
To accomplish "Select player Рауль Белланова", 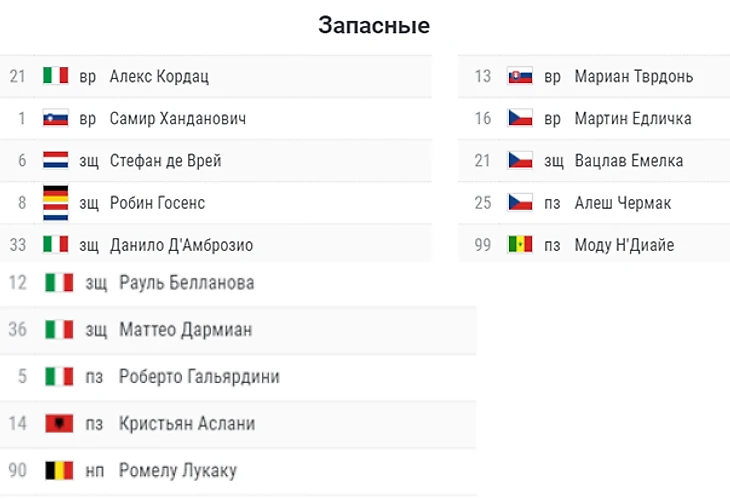I will pyautogui.click(x=186, y=283).
